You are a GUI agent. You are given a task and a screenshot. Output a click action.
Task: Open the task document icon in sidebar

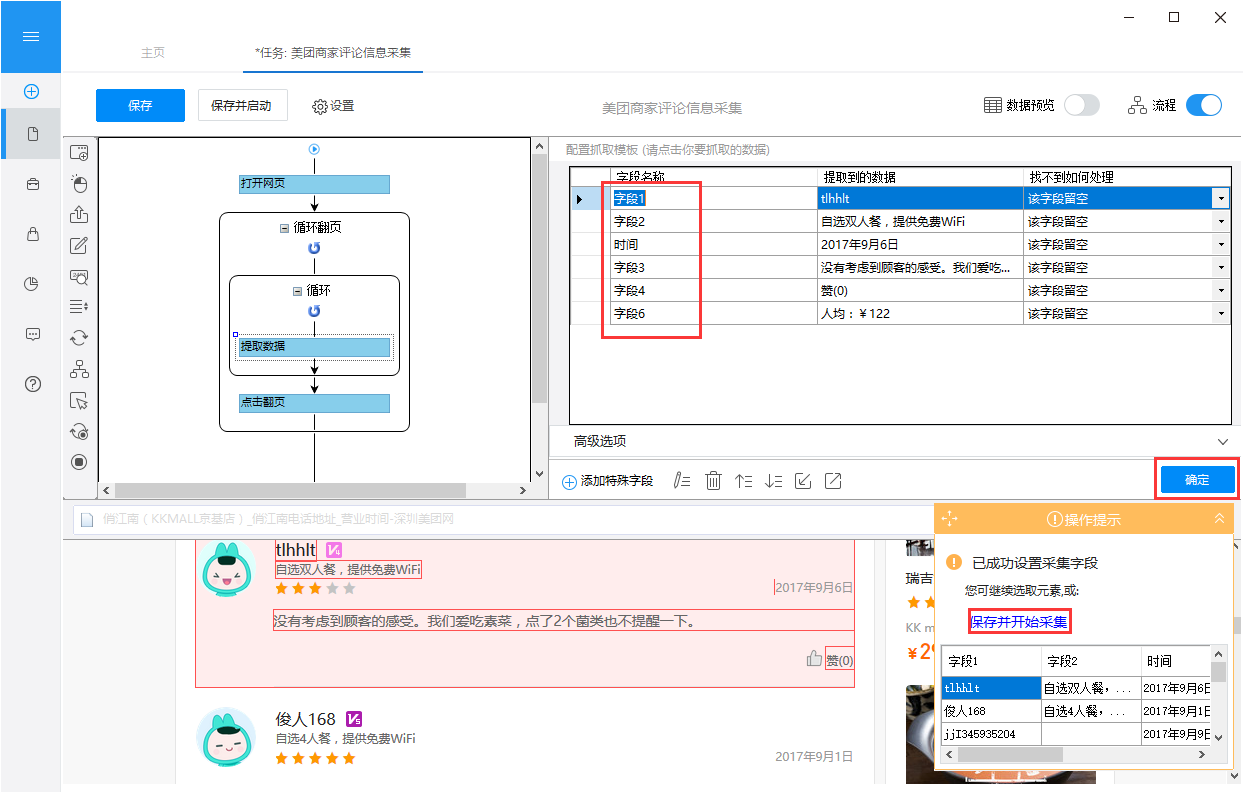[33, 134]
